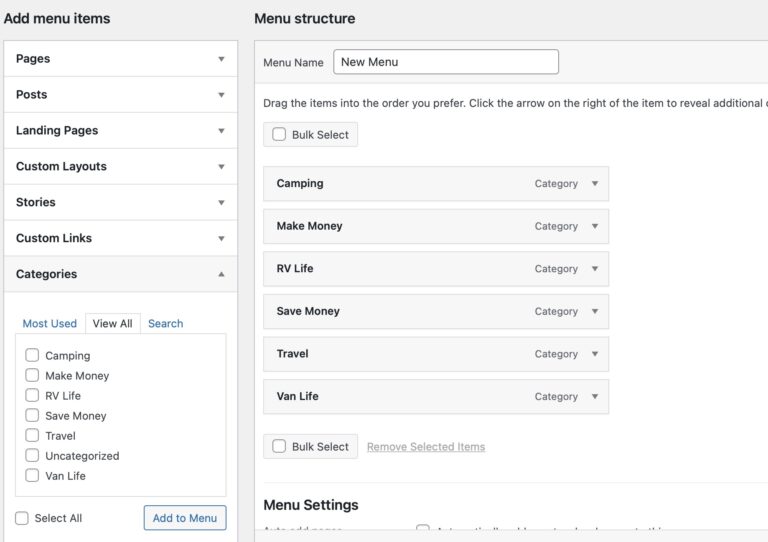This screenshot has height=542, width=768.
Task: Click the Add to Menu button
Action: point(185,518)
